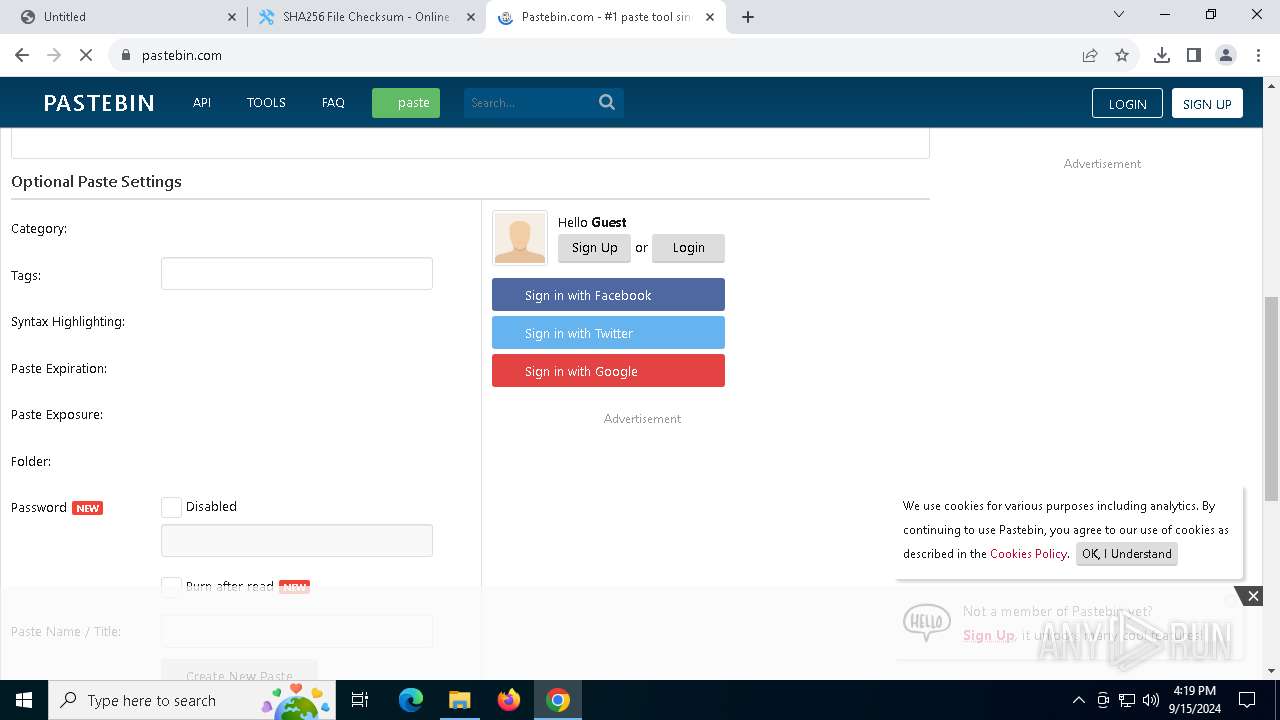Go back using browser back arrow

tap(22, 55)
